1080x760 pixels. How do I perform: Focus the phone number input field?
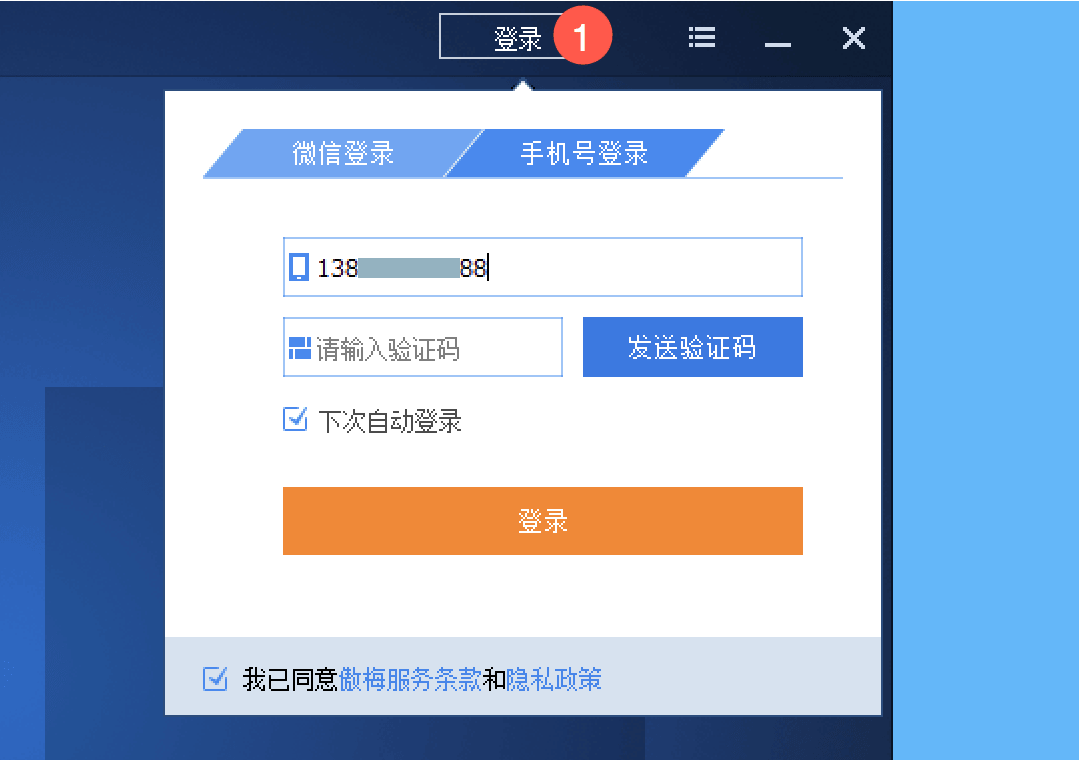coord(543,267)
